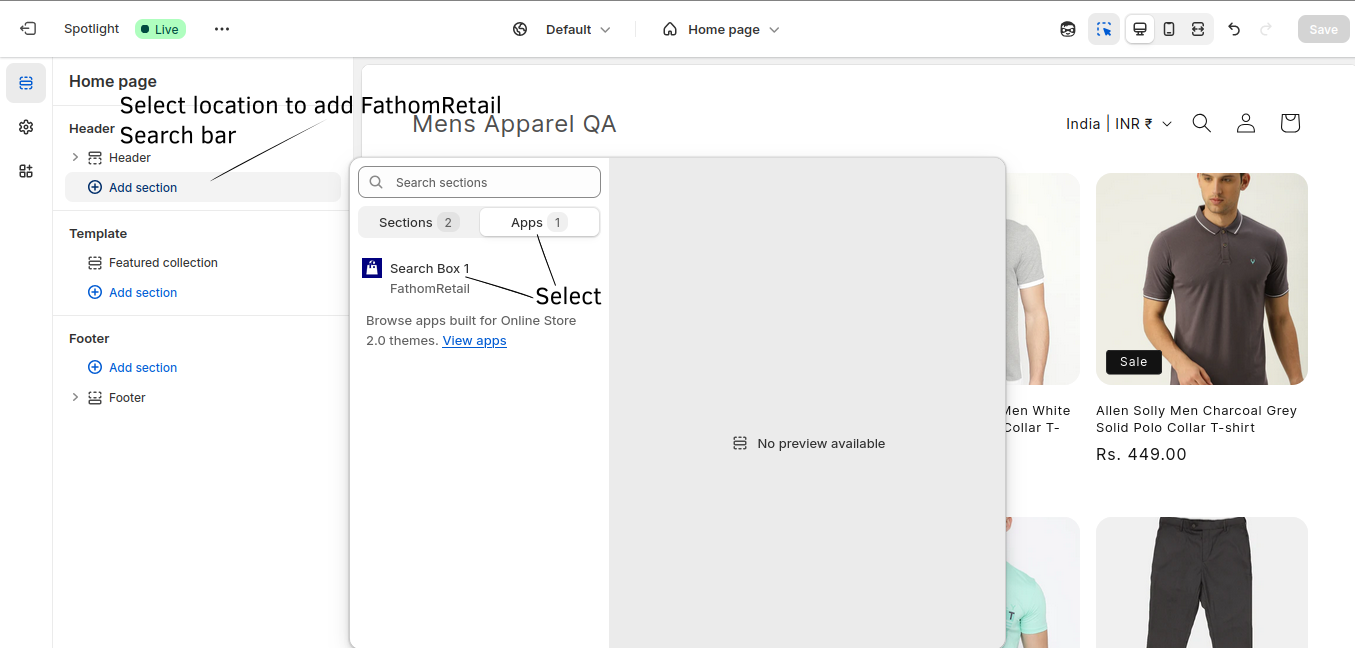Expand the Footer tree item
Viewport: 1355px width, 648px height.
pyautogui.click(x=75, y=397)
